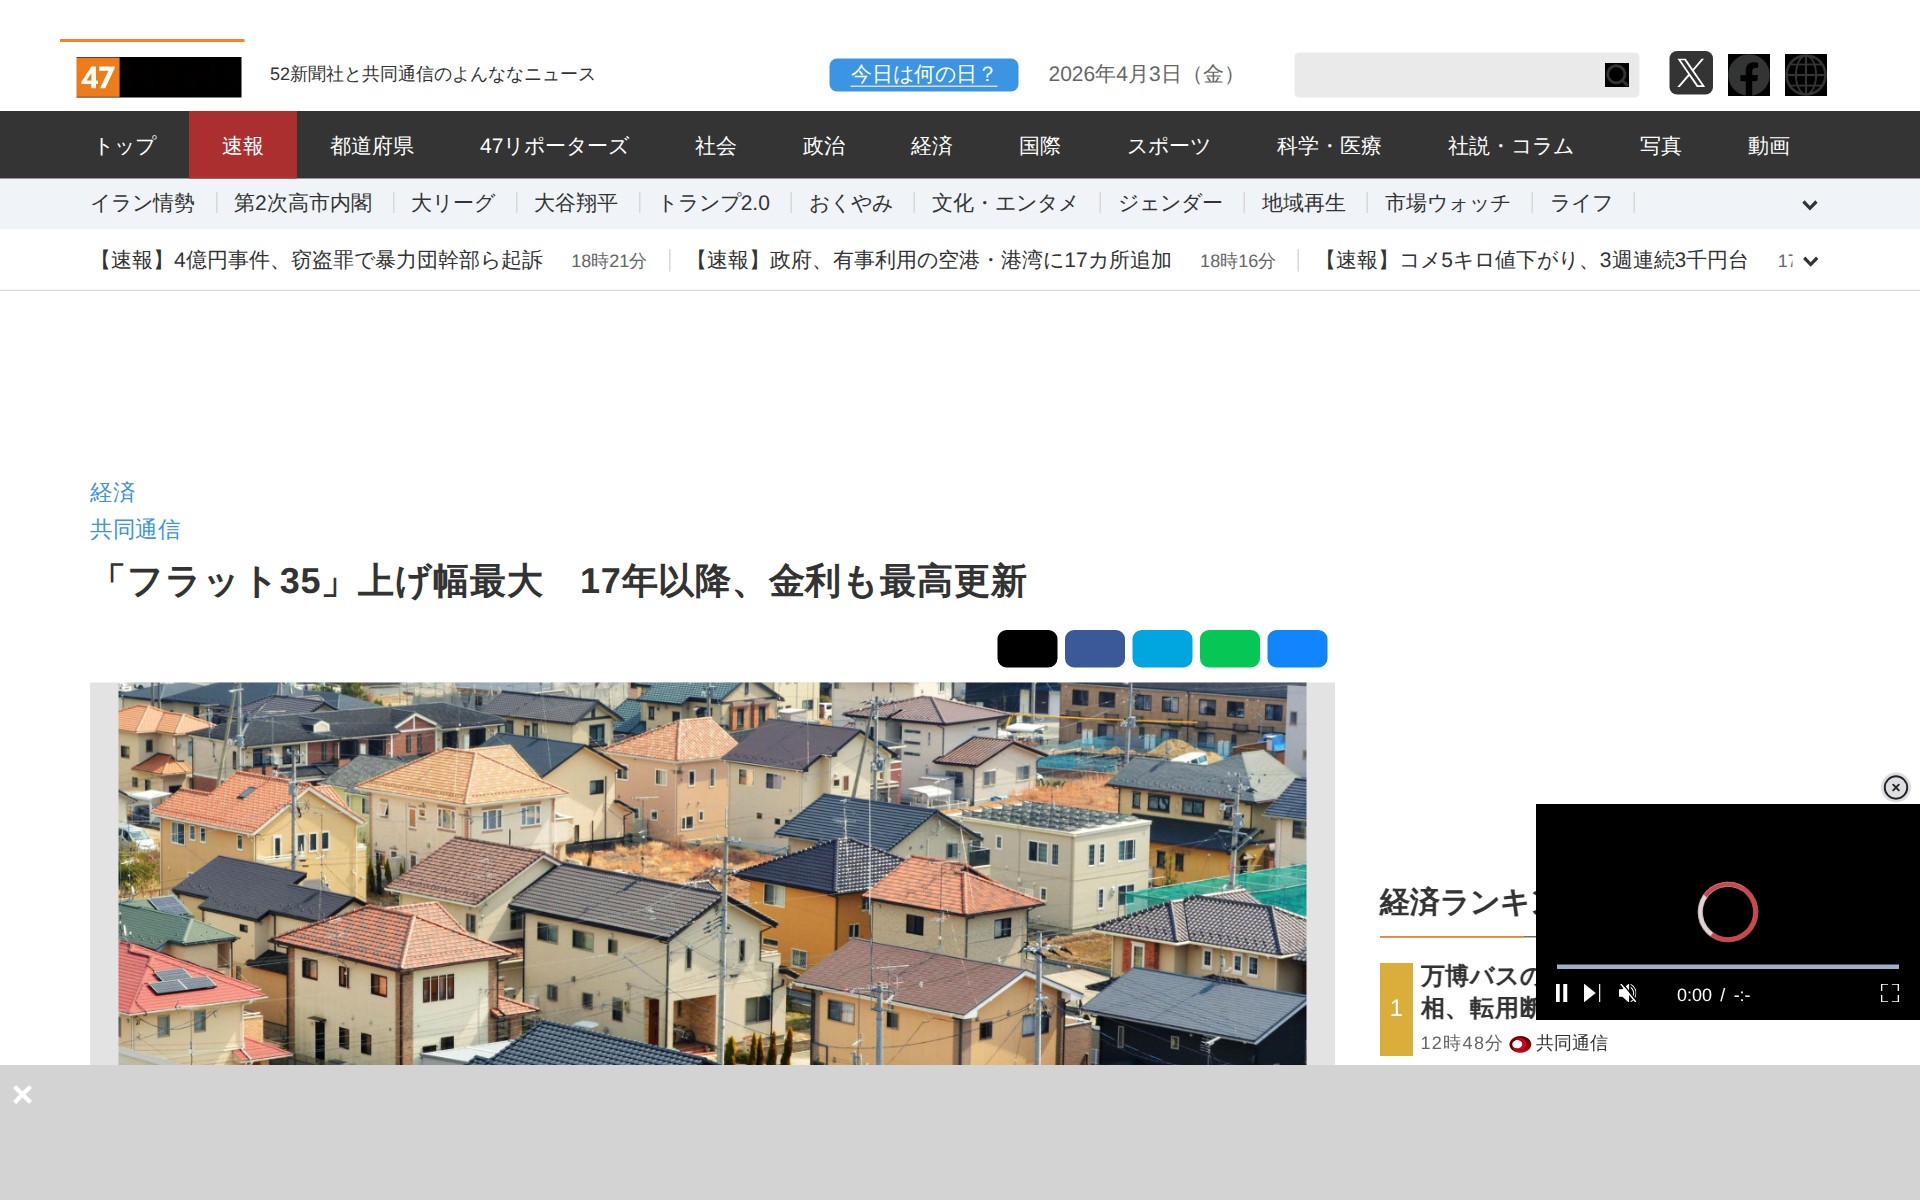Dismiss the bottom ad banner
Viewport: 1920px width, 1200px height.
[x=22, y=1094]
